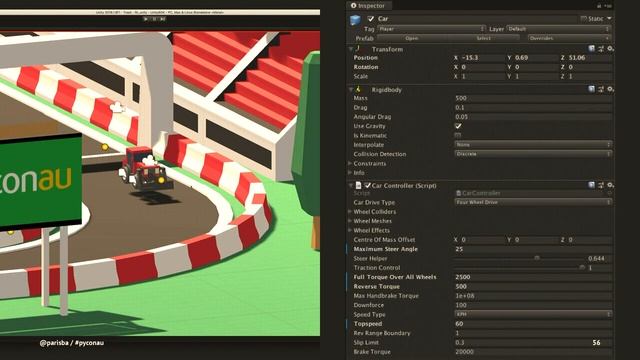This screenshot has height=360, width=640.
Task: Select the Inspector tab
Action: pyautogui.click(x=368, y=6)
